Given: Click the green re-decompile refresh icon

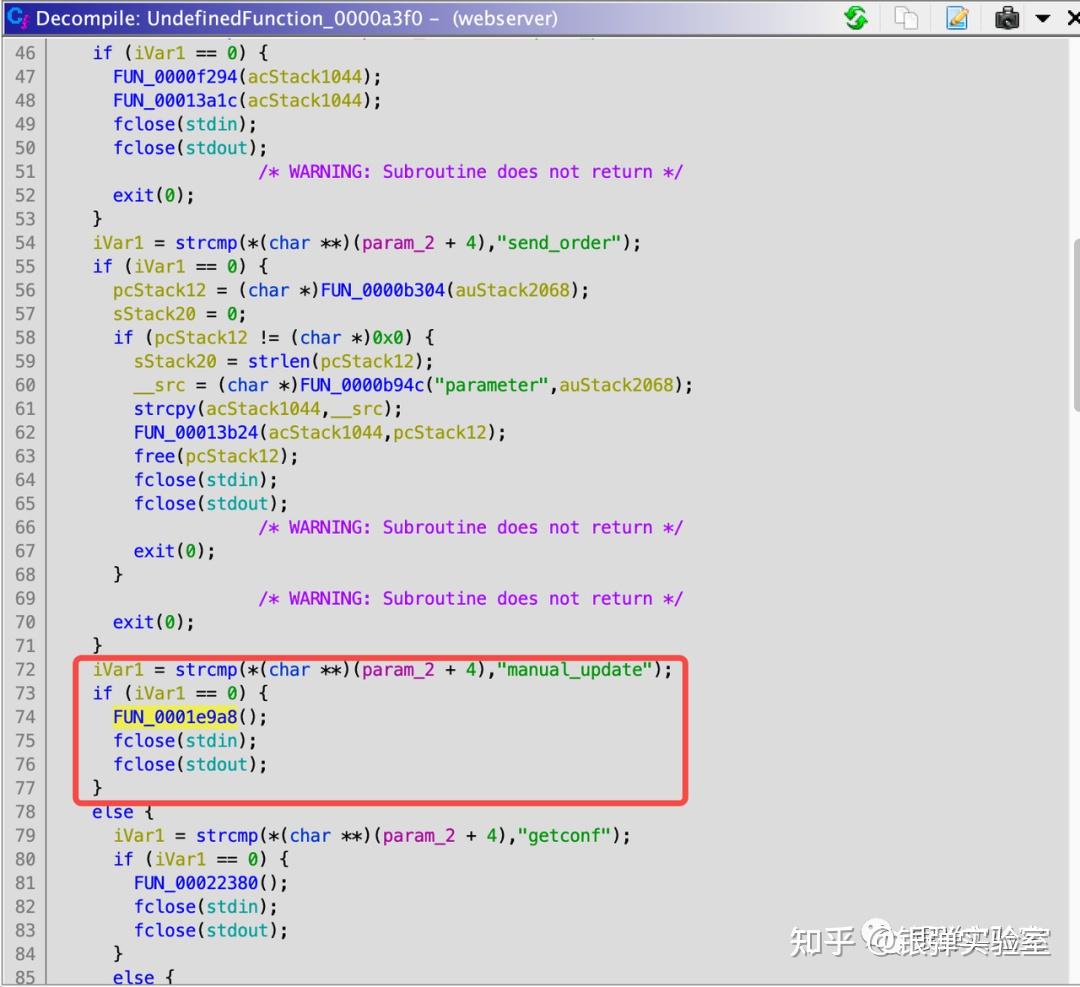Looking at the screenshot, I should pyautogui.click(x=855, y=18).
